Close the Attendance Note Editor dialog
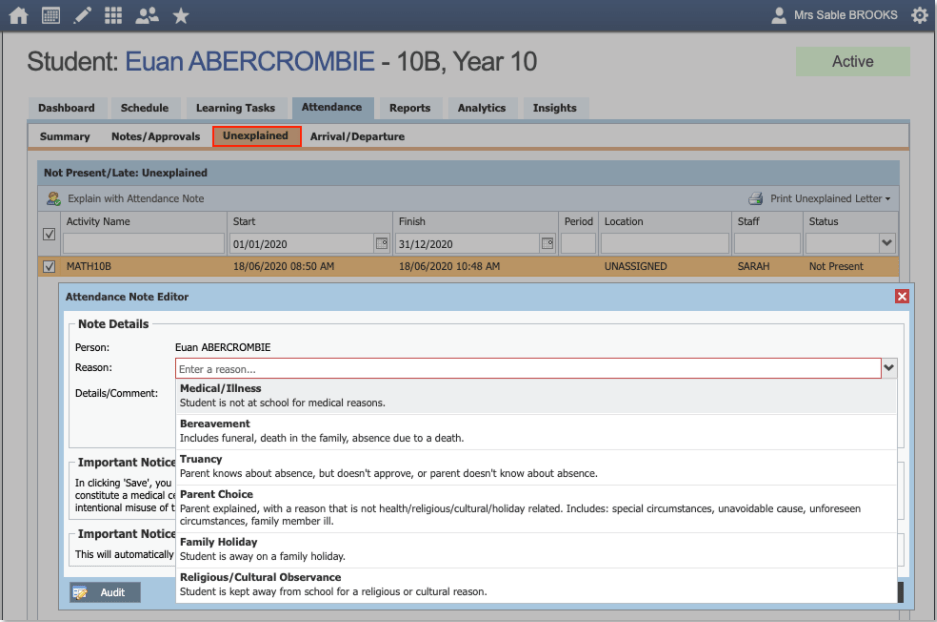The height and width of the screenshot is (622, 937). [902, 296]
